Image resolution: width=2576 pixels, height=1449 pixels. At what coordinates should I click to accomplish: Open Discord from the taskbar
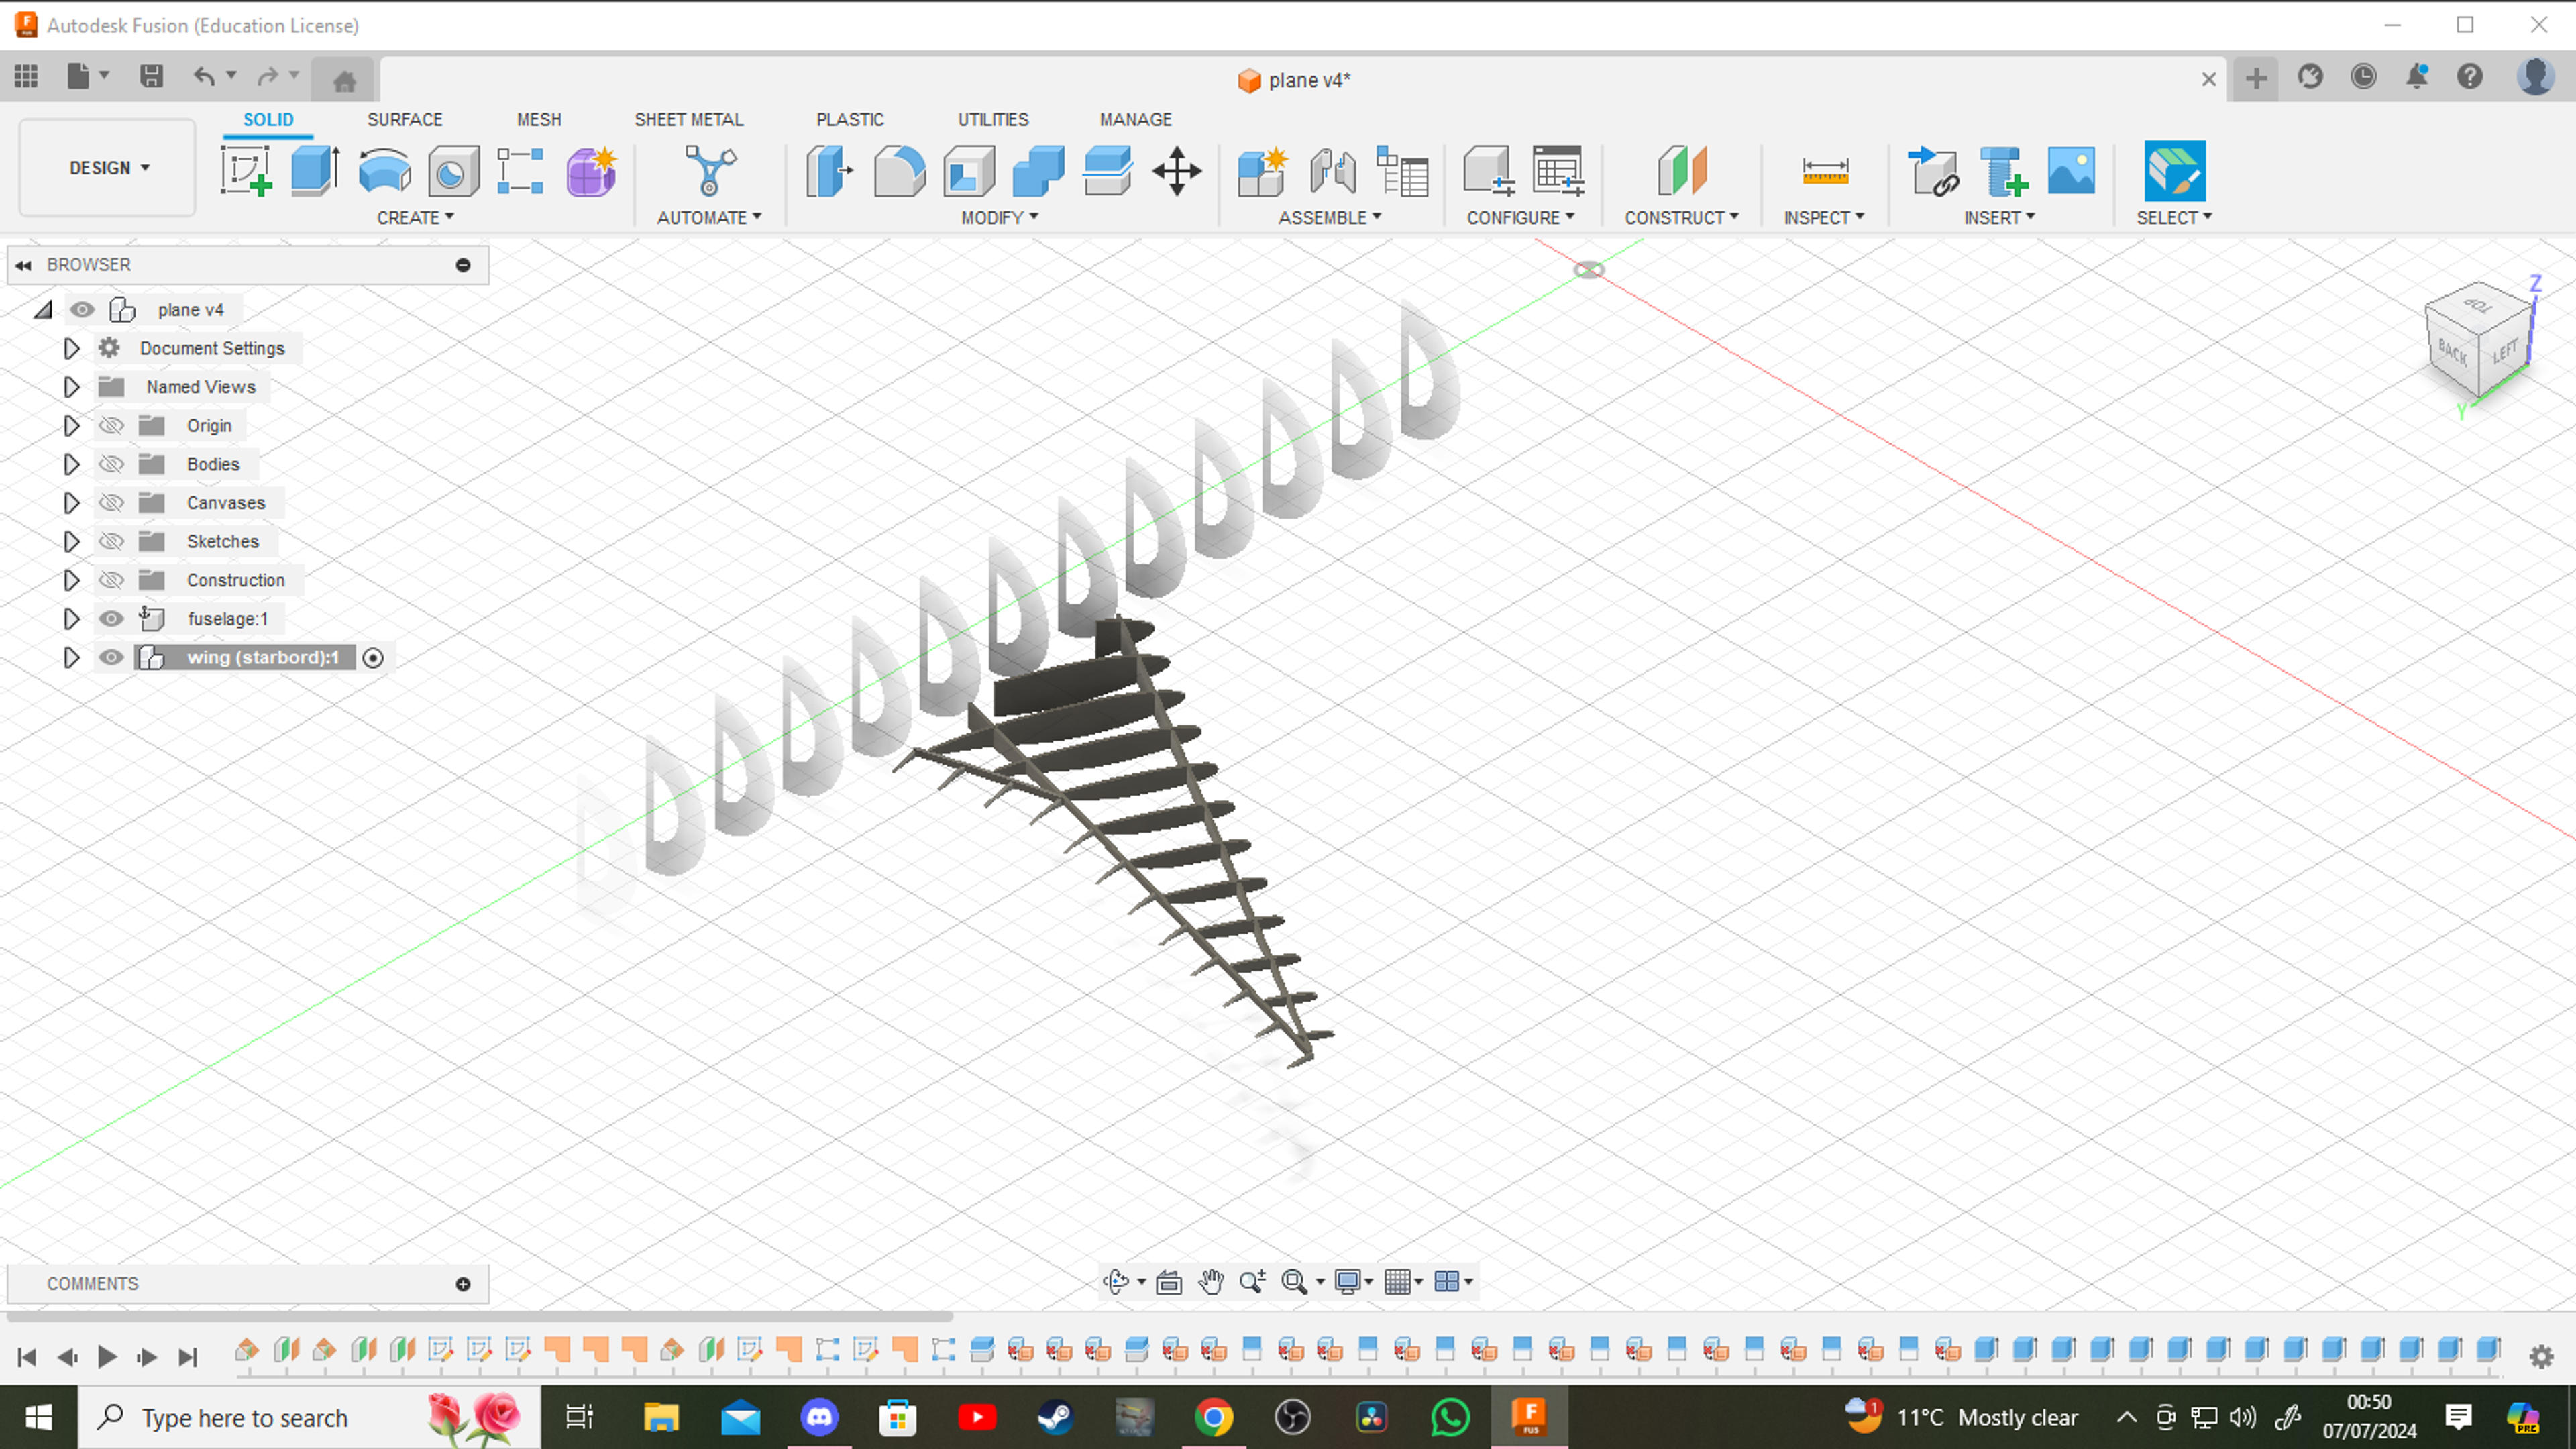click(819, 1417)
